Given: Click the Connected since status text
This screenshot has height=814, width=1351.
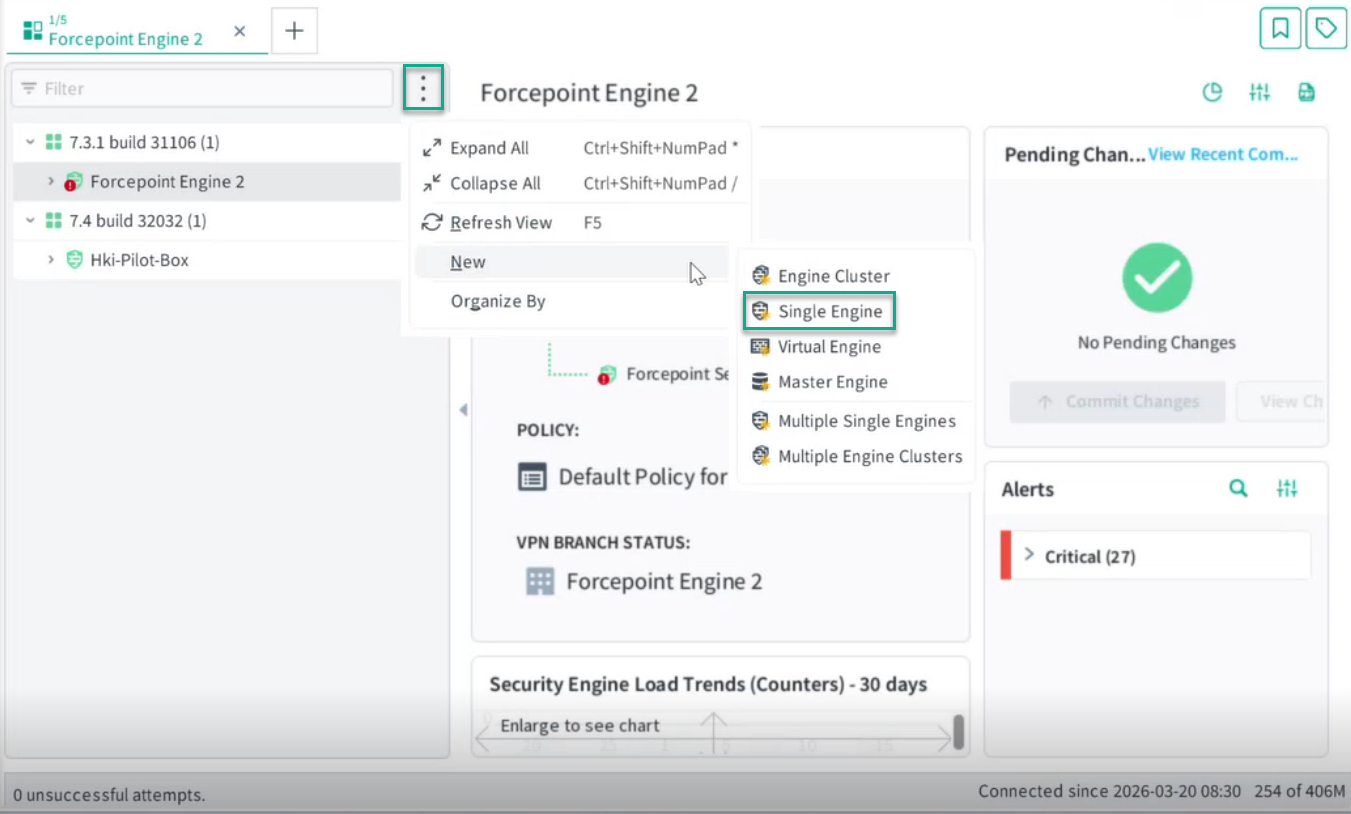Looking at the screenshot, I should [x=1109, y=791].
